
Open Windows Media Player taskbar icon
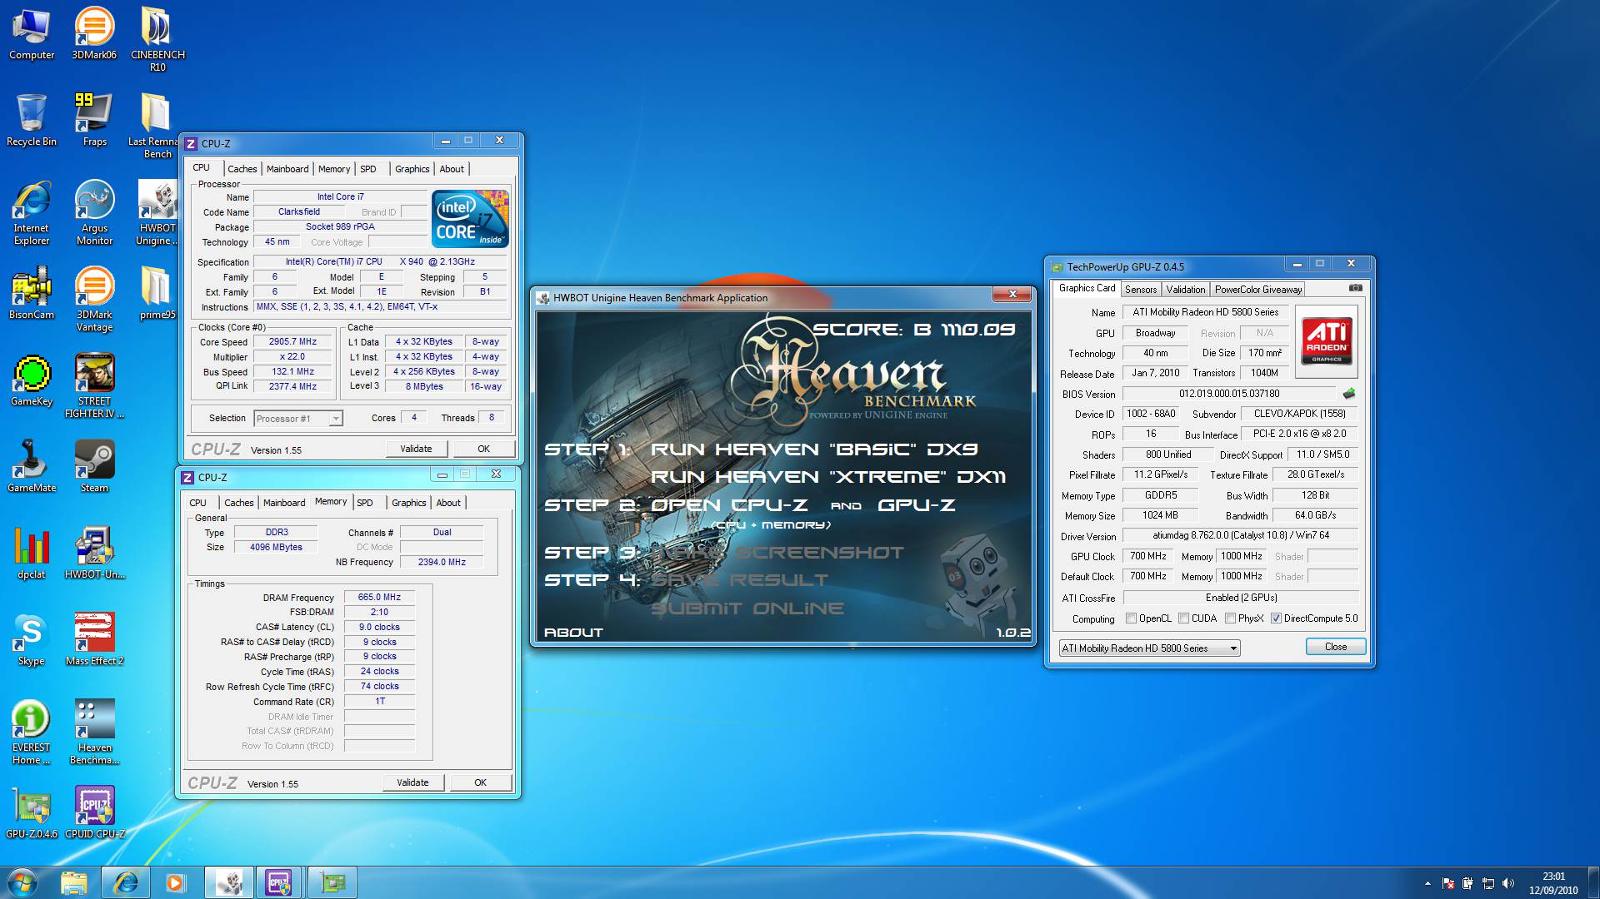point(175,883)
